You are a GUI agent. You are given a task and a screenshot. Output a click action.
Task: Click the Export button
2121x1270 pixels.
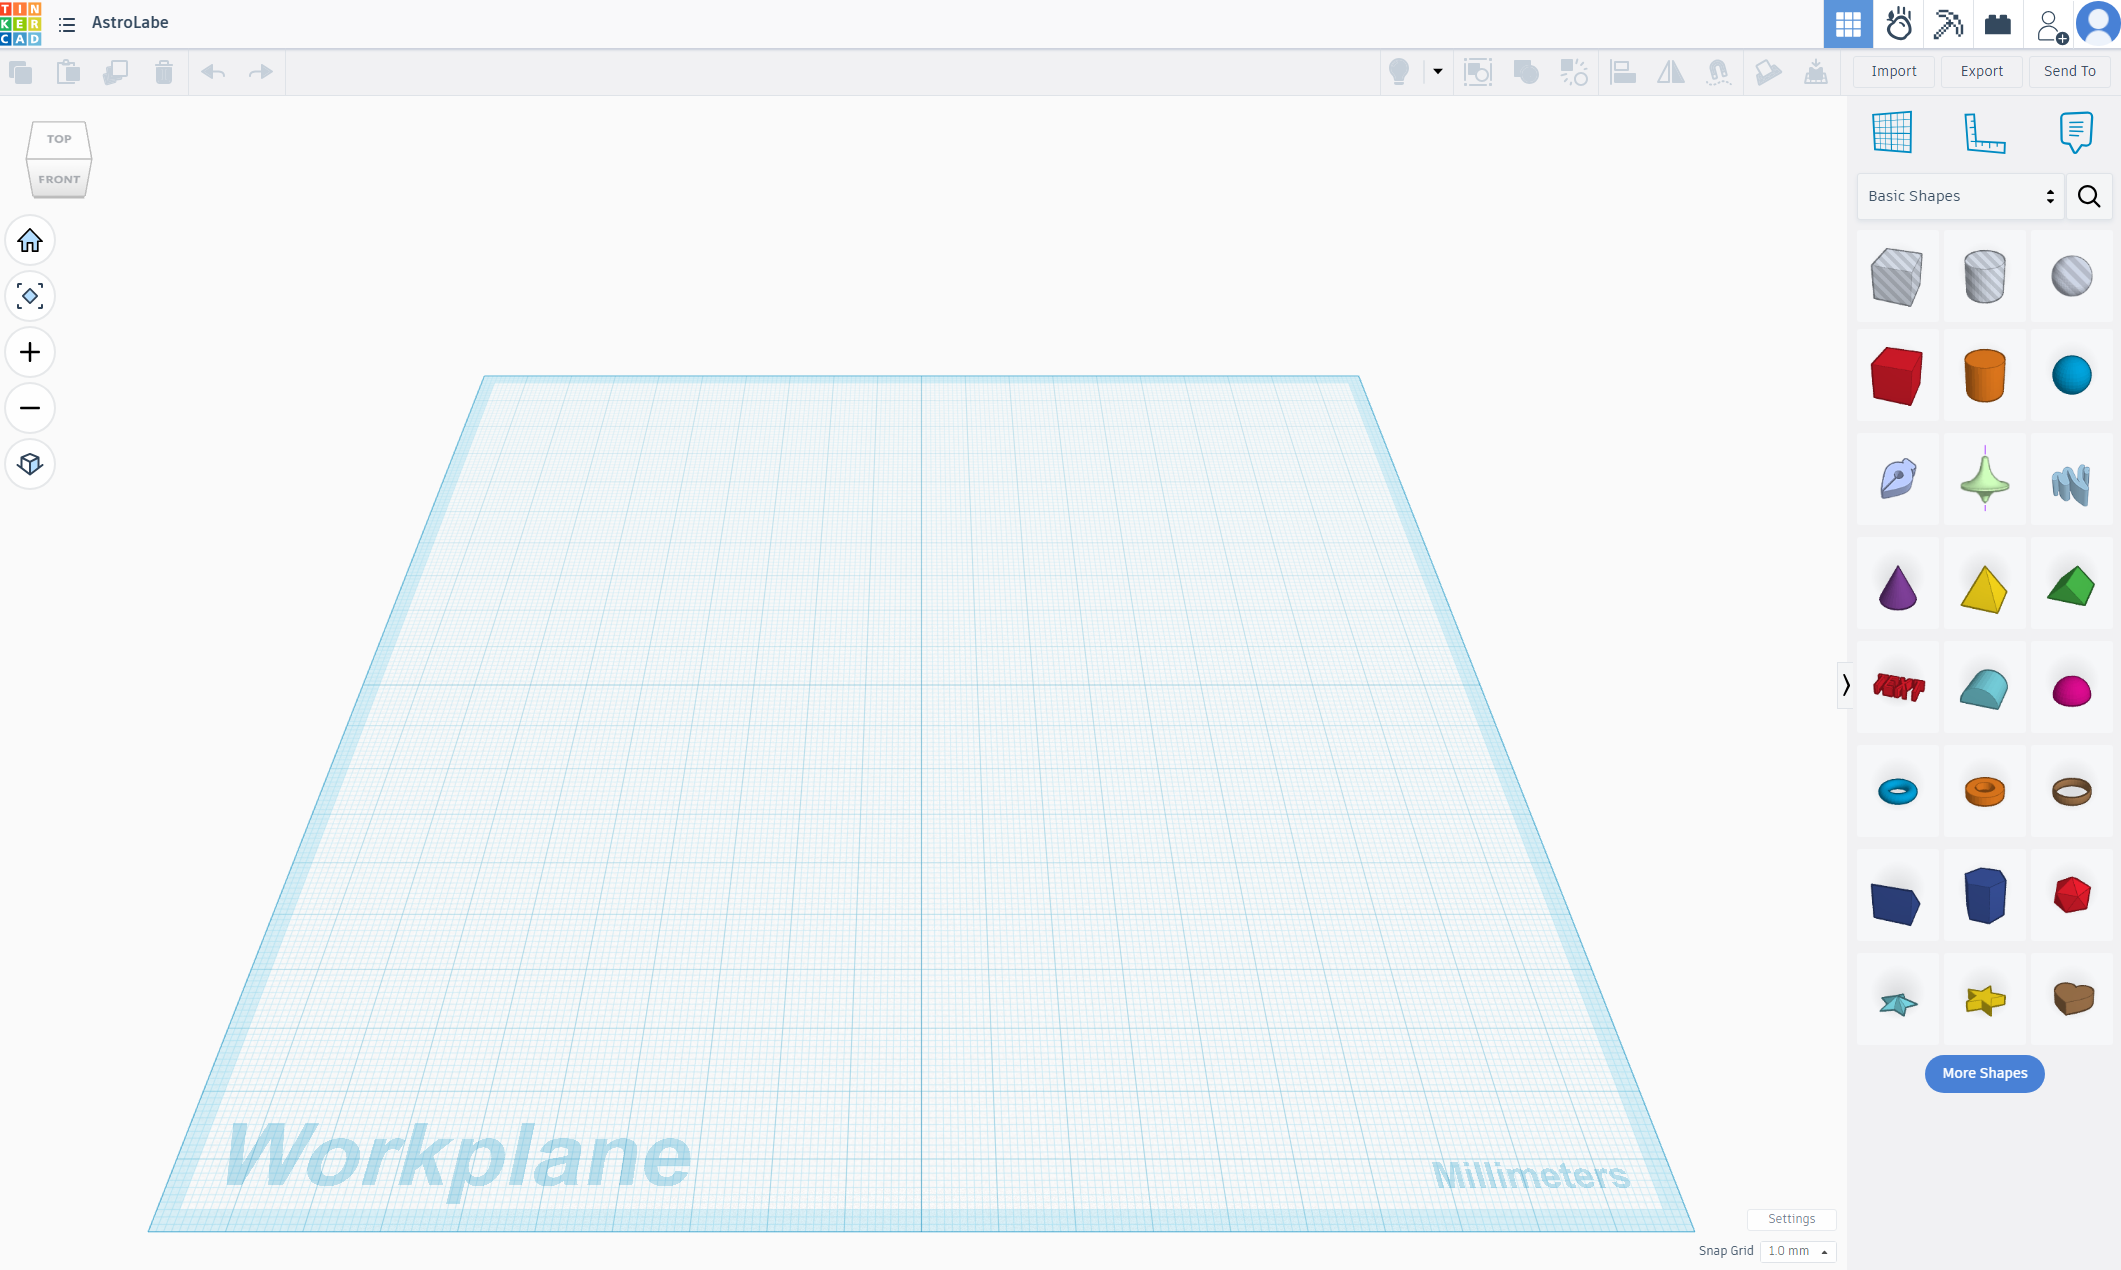(x=1982, y=71)
